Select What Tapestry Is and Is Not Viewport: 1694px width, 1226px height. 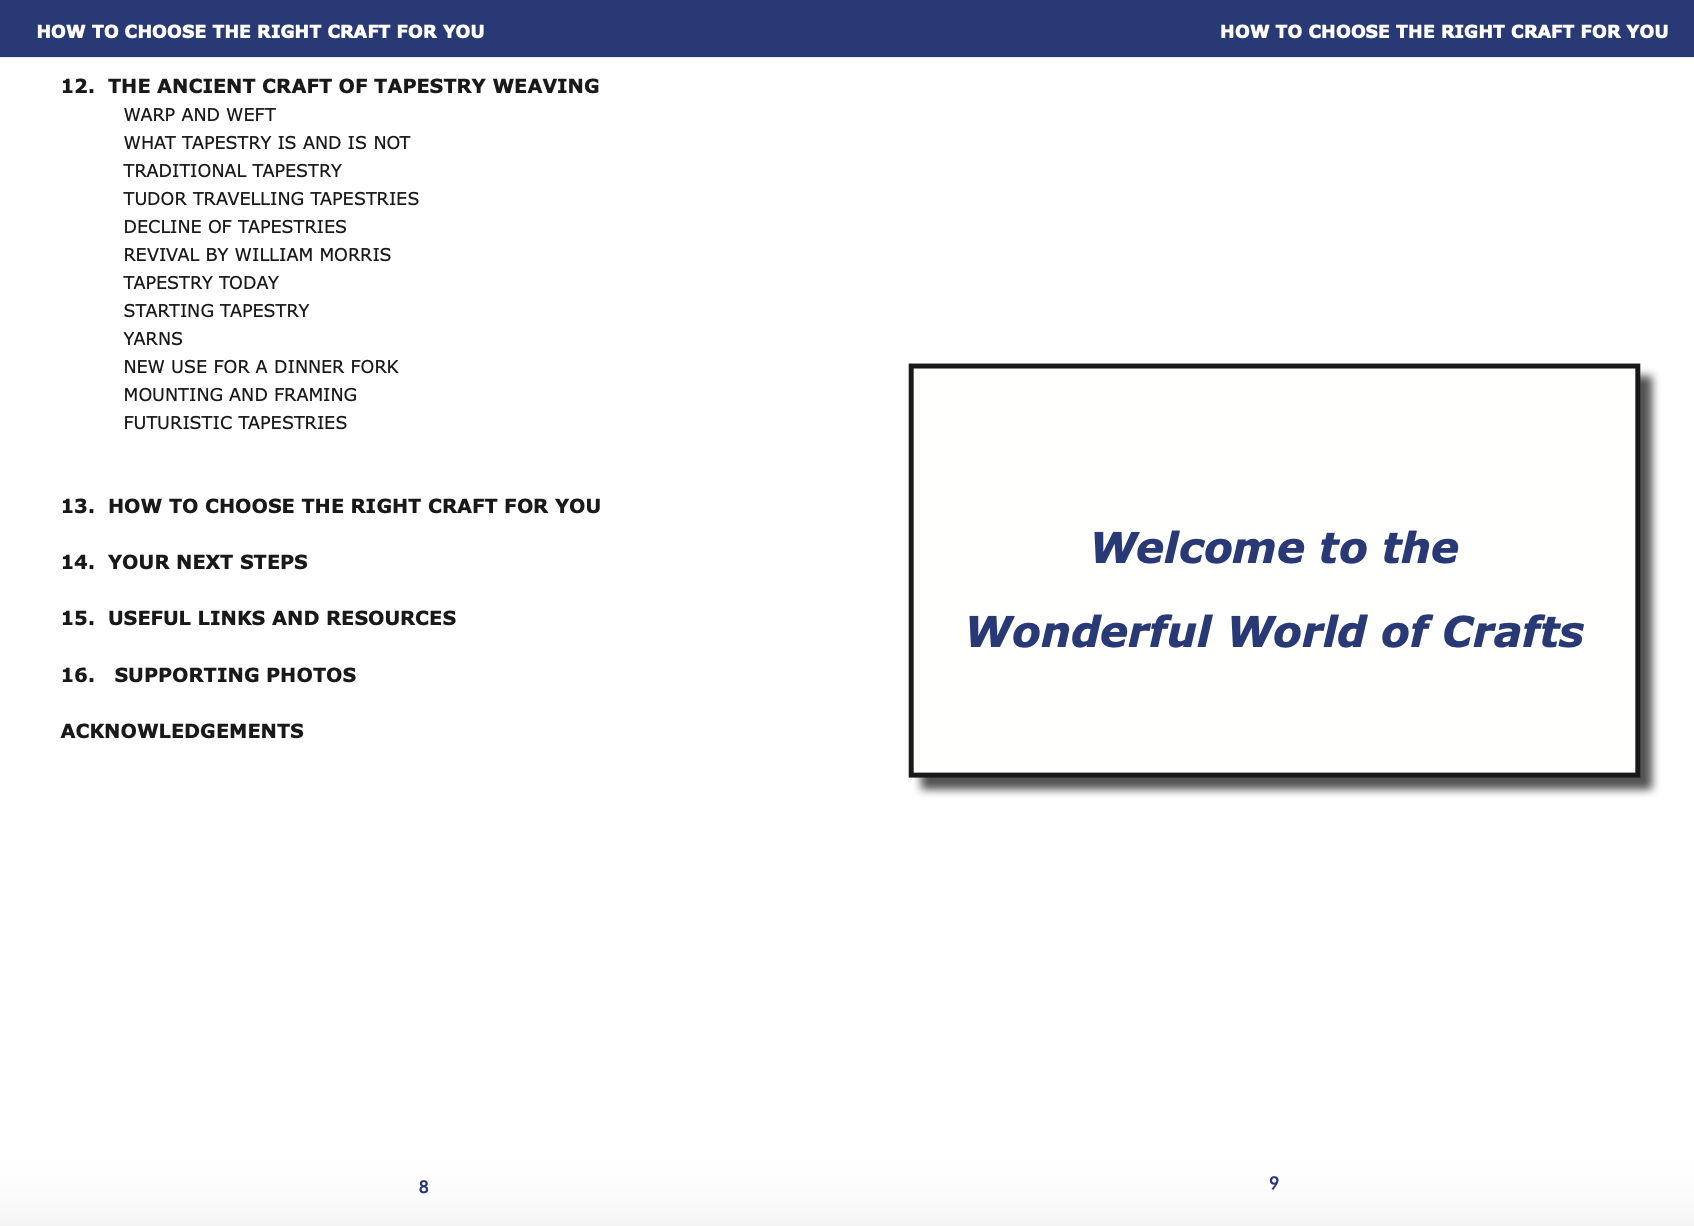tap(266, 143)
